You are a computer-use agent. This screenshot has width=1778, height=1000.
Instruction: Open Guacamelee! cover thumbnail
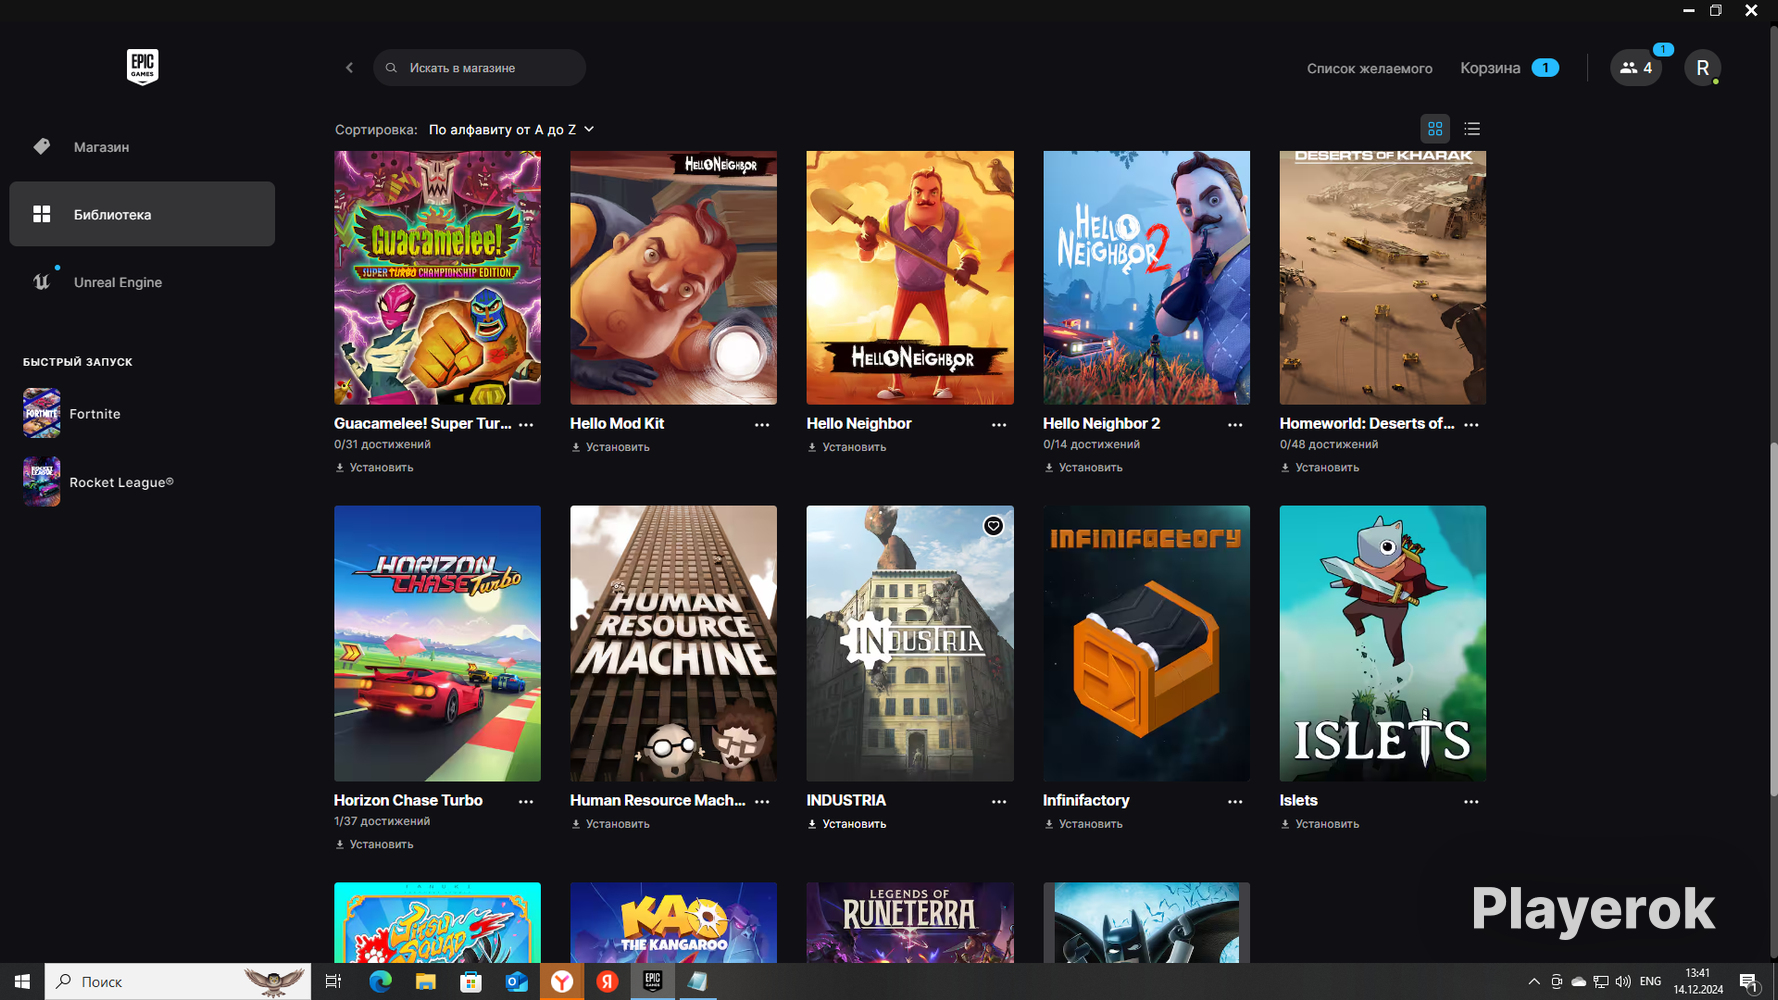click(437, 278)
